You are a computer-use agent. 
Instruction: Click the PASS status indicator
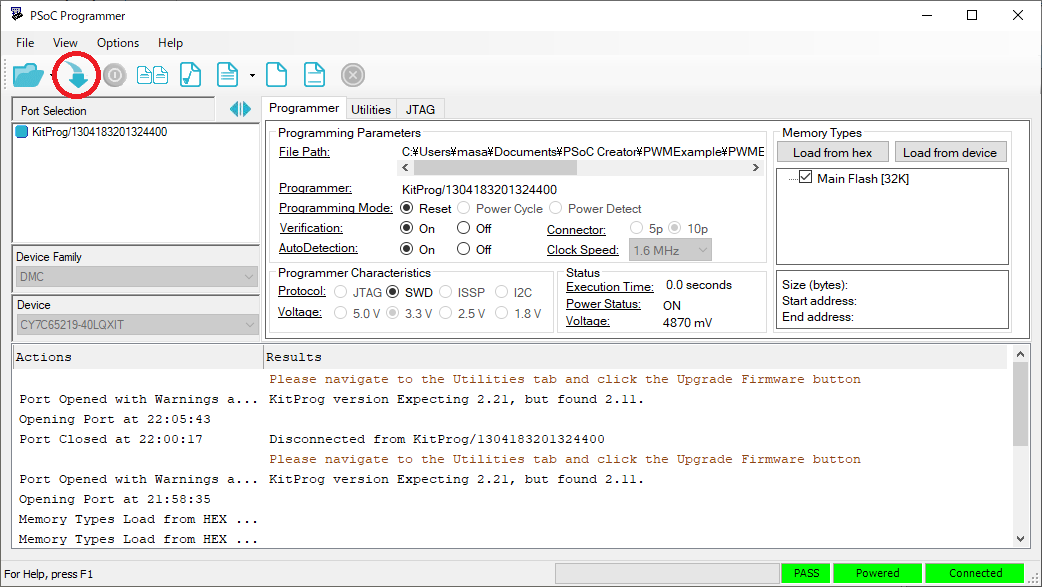coord(806,573)
